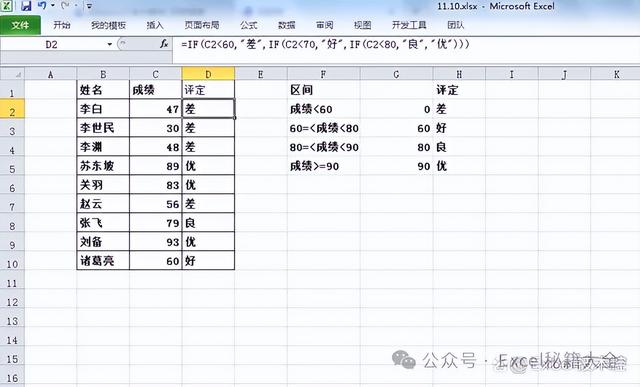The height and width of the screenshot is (387, 640).
Task: Click 良 rating cell in 张飞 row
Action: (x=208, y=223)
